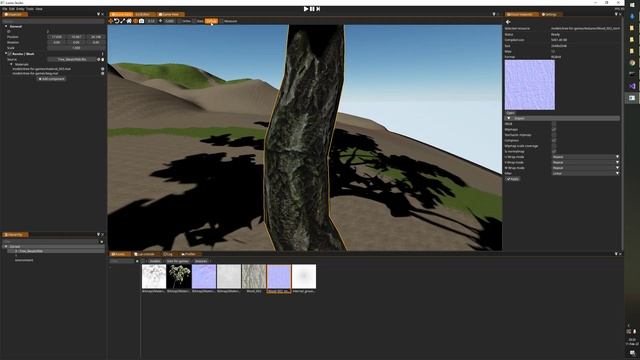Click filter funnel icon in Properties panel header
This screenshot has height=360, width=640.
coord(98,14)
